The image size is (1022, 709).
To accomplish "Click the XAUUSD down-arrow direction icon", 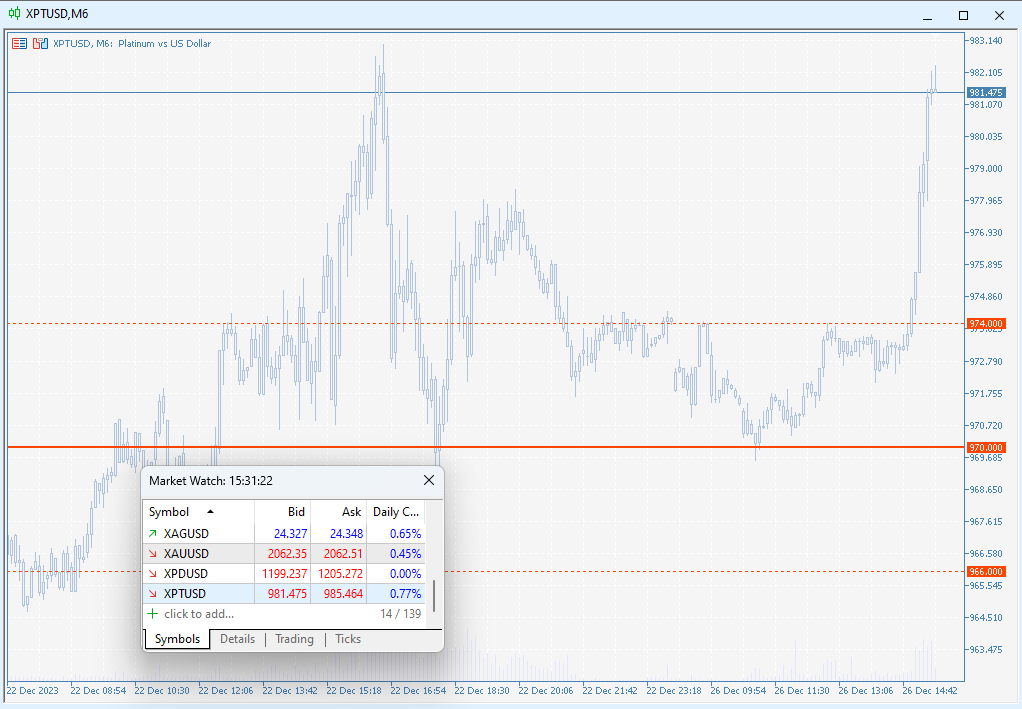I will tap(153, 554).
